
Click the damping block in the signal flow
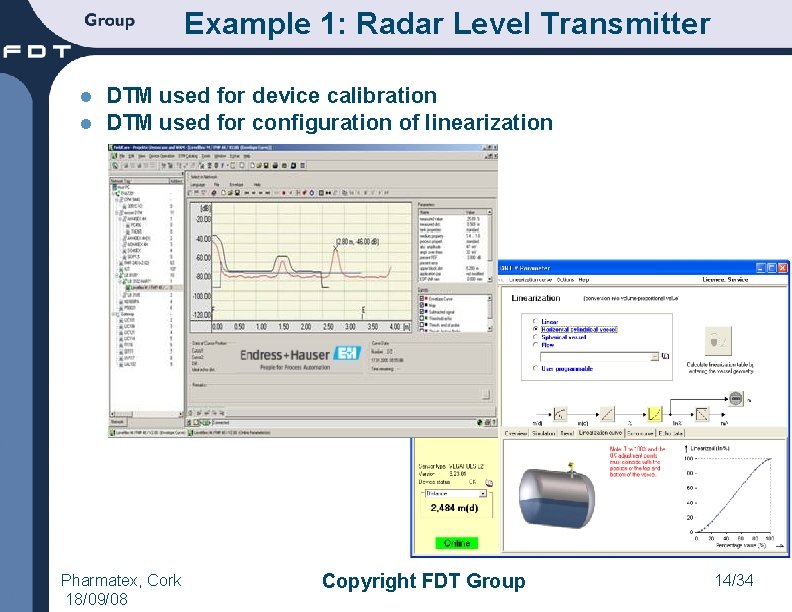tap(560, 414)
